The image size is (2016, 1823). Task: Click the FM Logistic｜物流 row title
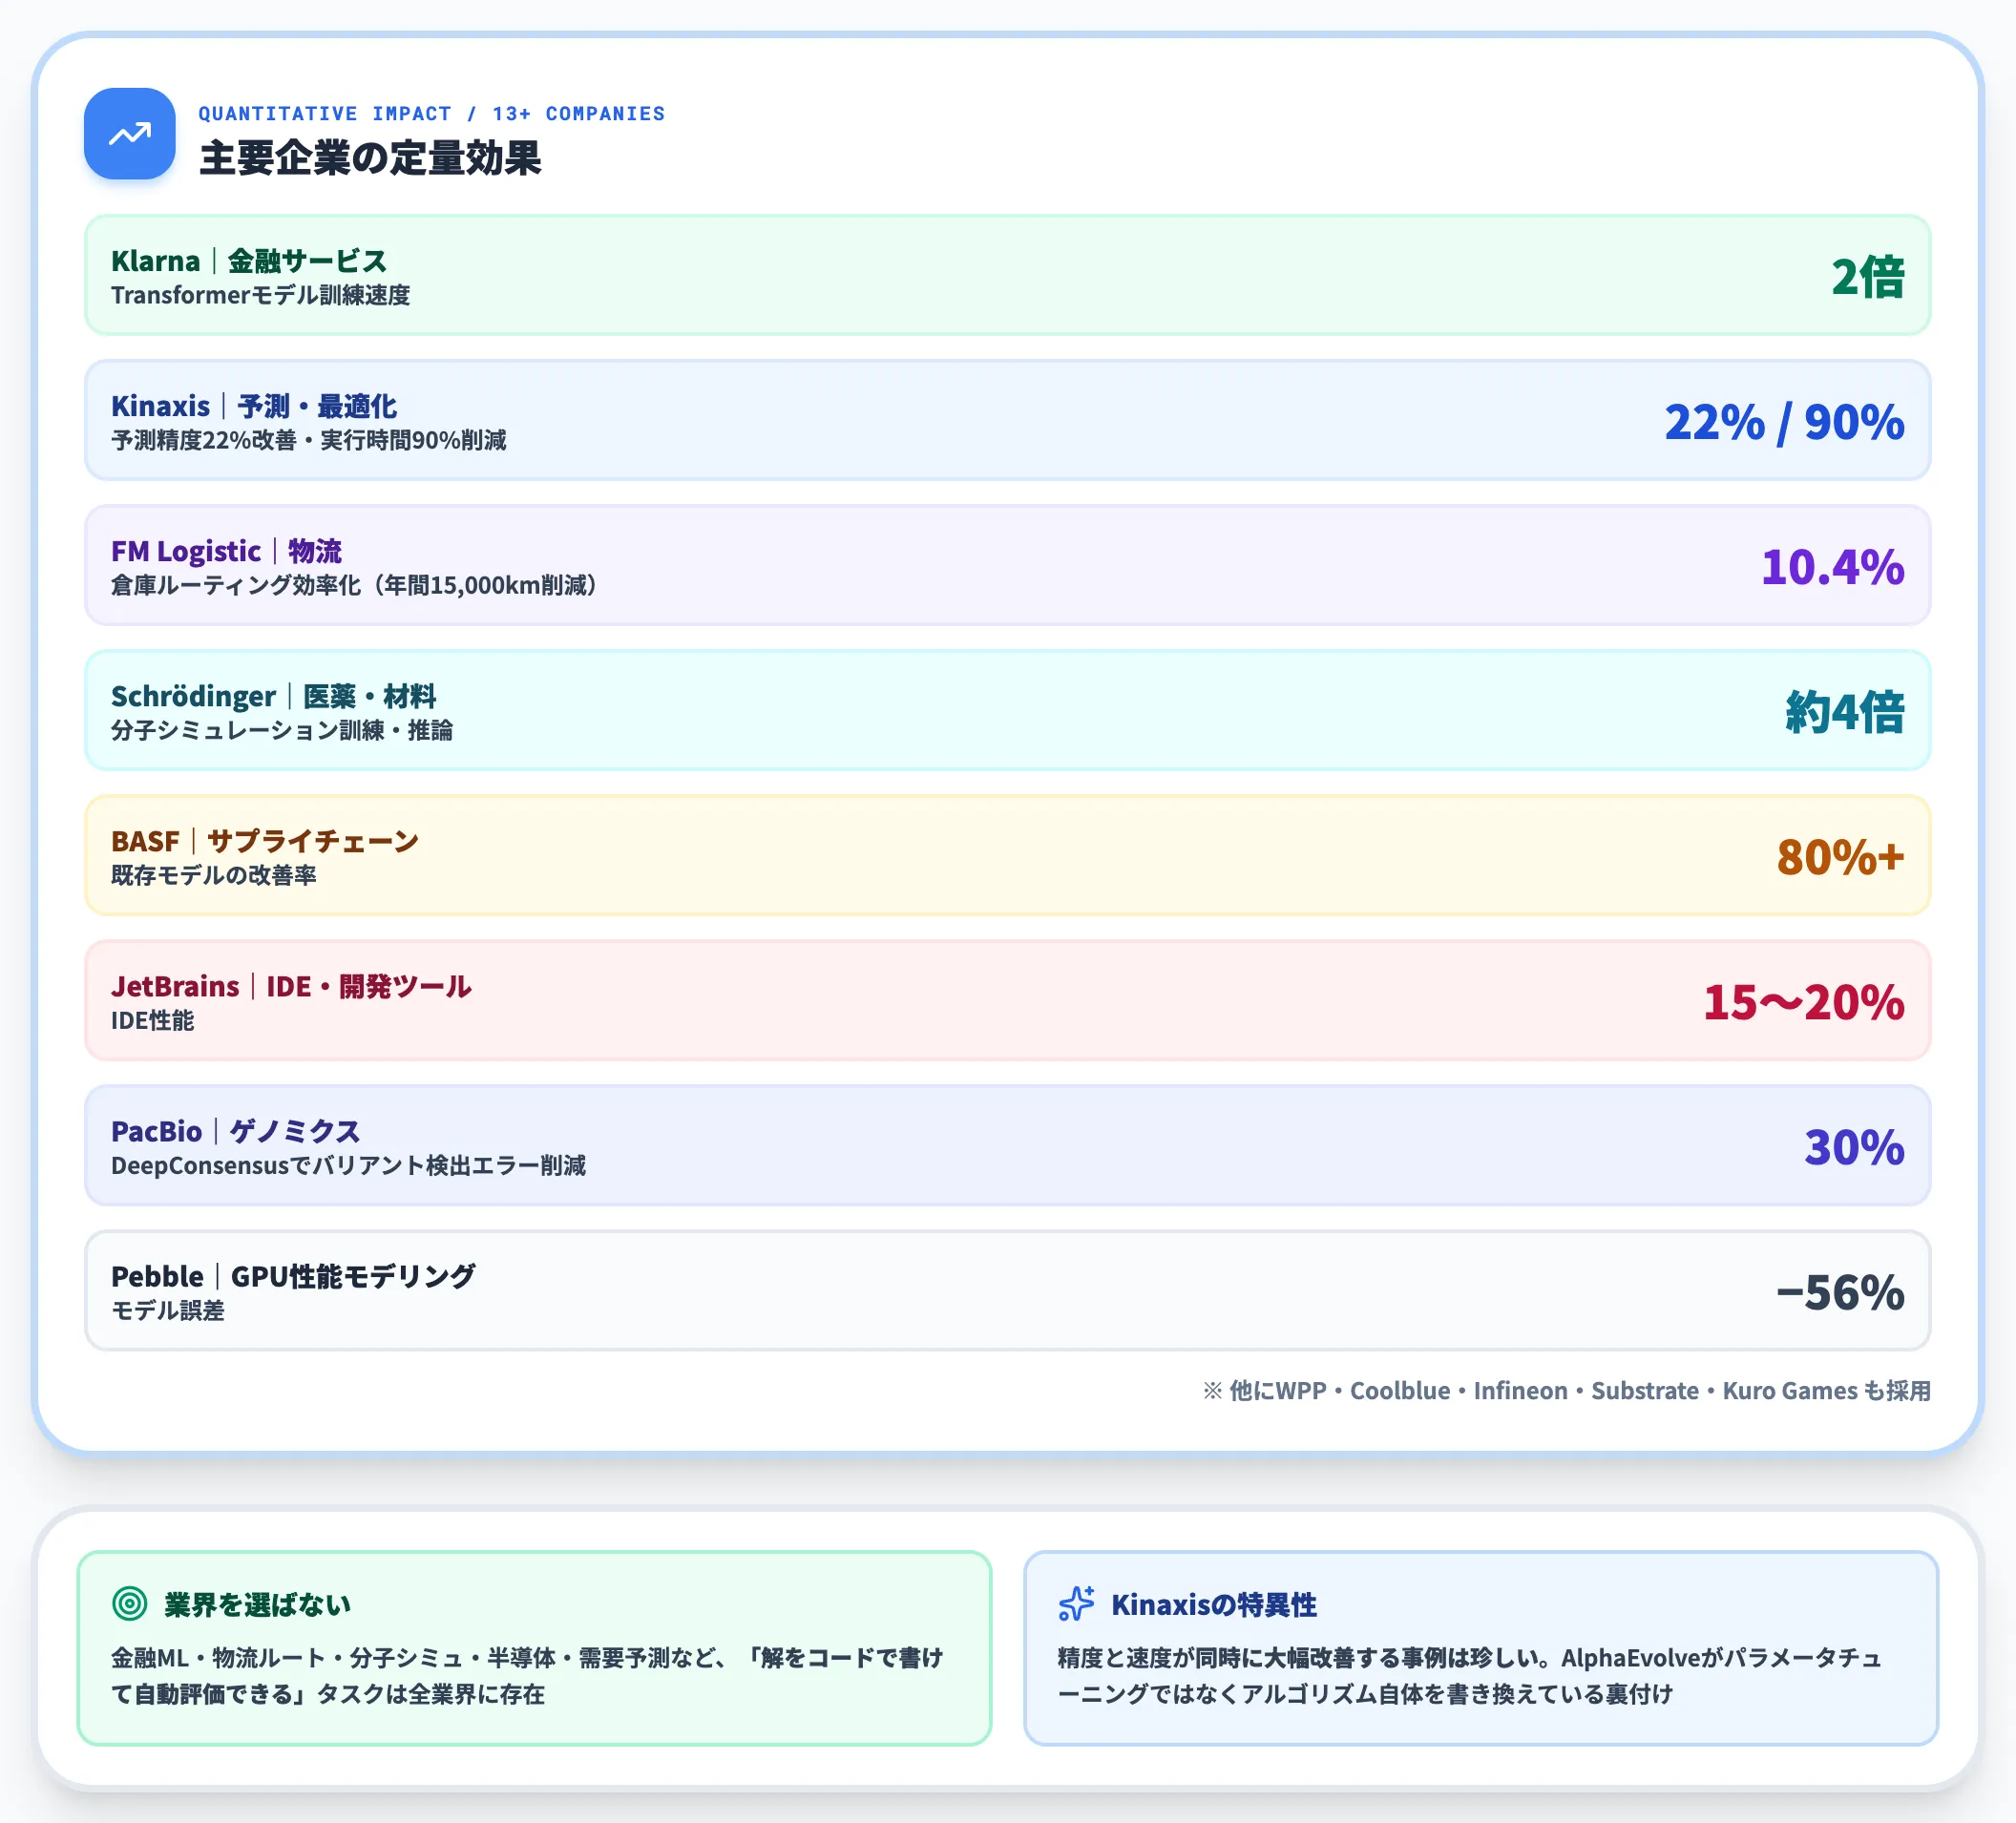pyautogui.click(x=226, y=551)
